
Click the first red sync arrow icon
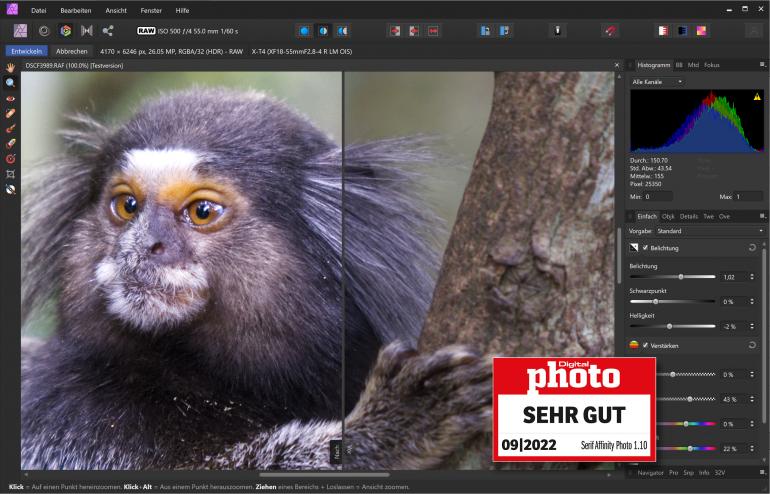tap(395, 31)
